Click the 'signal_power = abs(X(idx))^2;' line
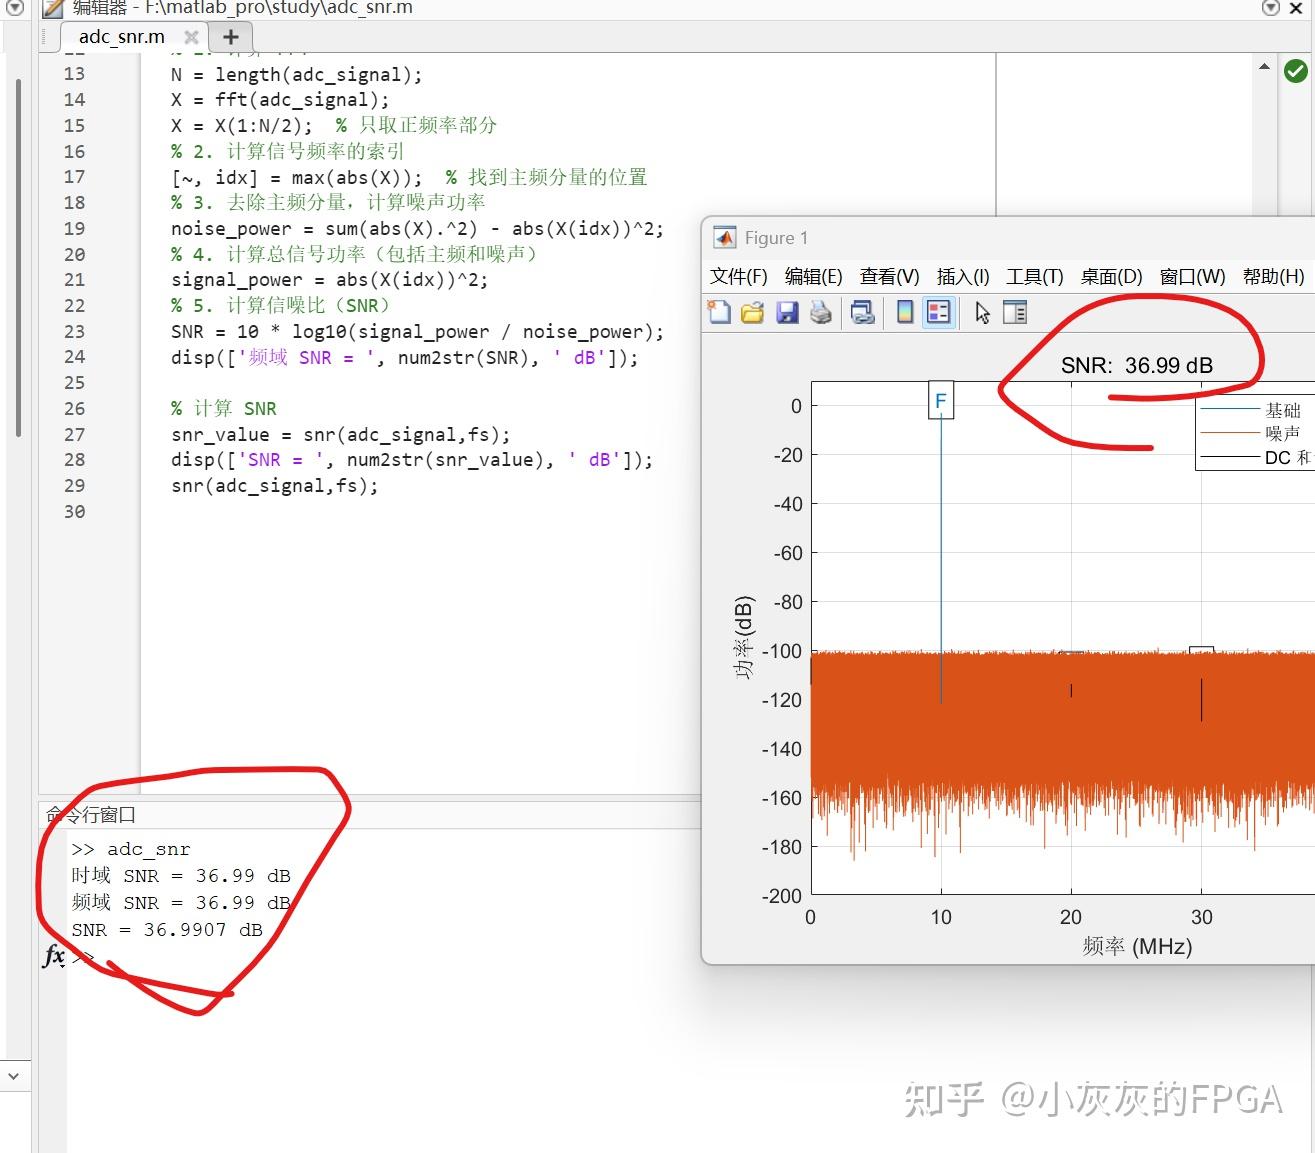The width and height of the screenshot is (1315, 1153). 330,280
